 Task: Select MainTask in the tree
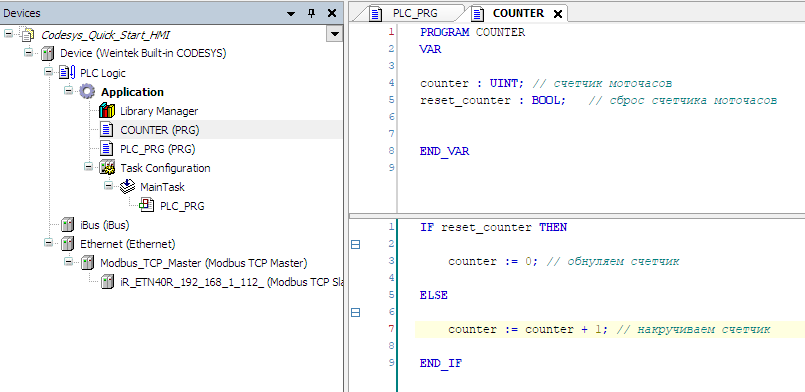(162, 187)
